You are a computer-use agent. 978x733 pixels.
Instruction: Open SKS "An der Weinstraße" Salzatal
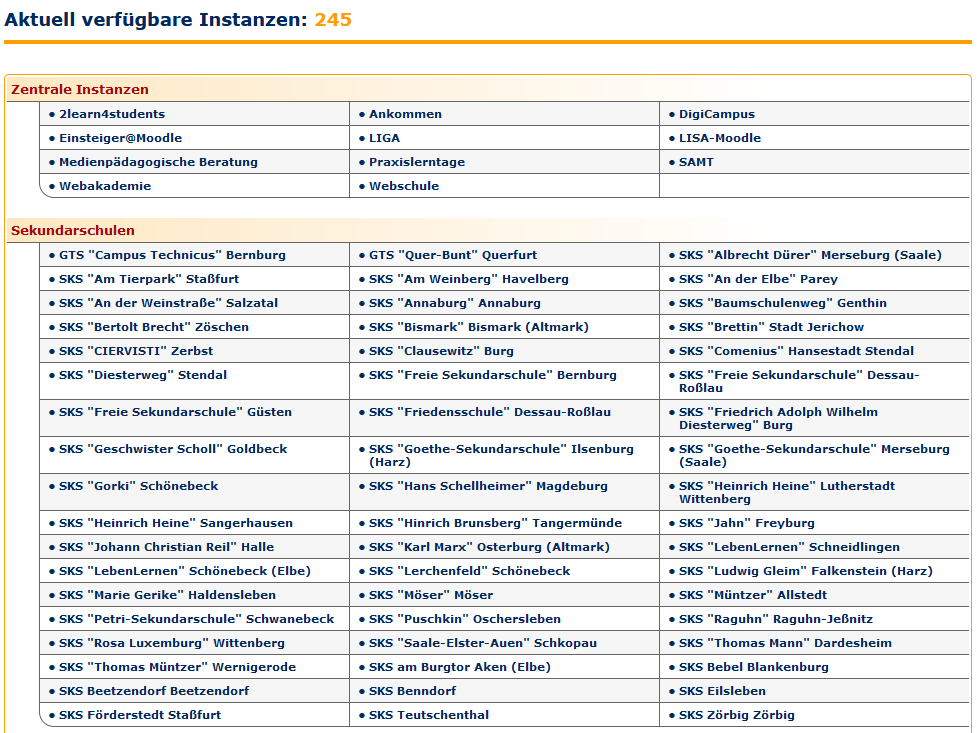click(168, 303)
